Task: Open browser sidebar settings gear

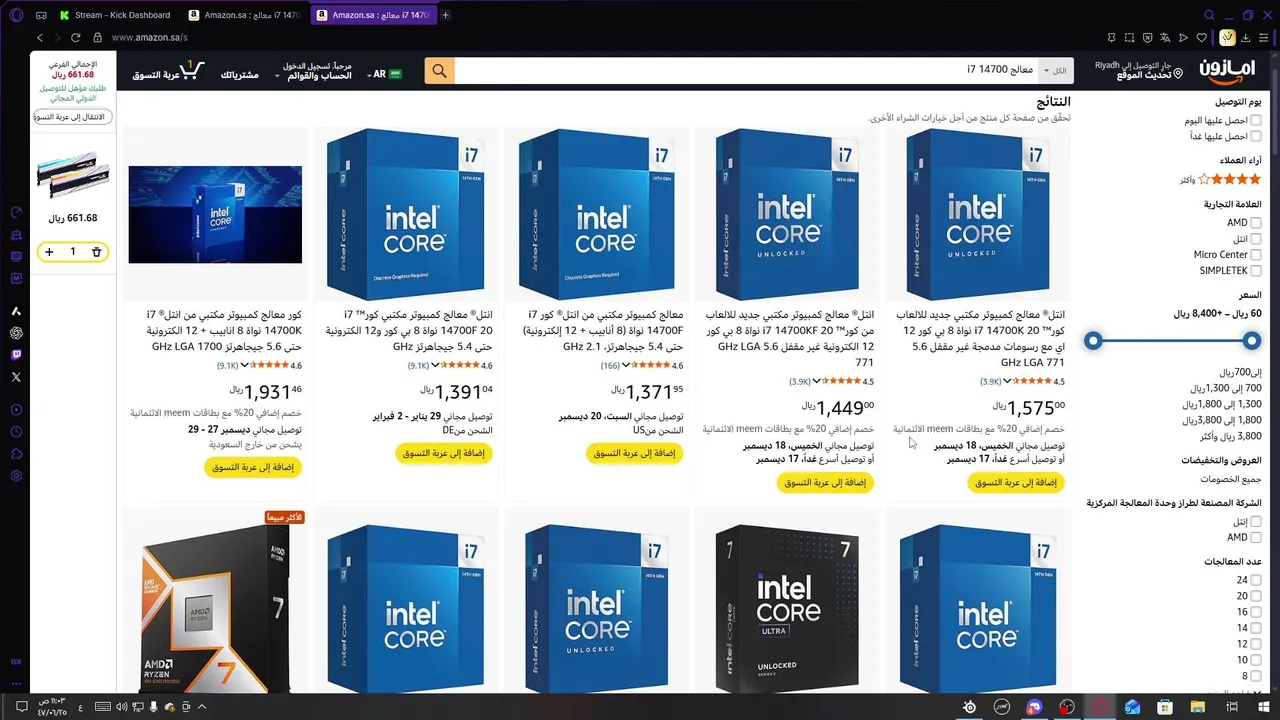Action: pos(16,476)
